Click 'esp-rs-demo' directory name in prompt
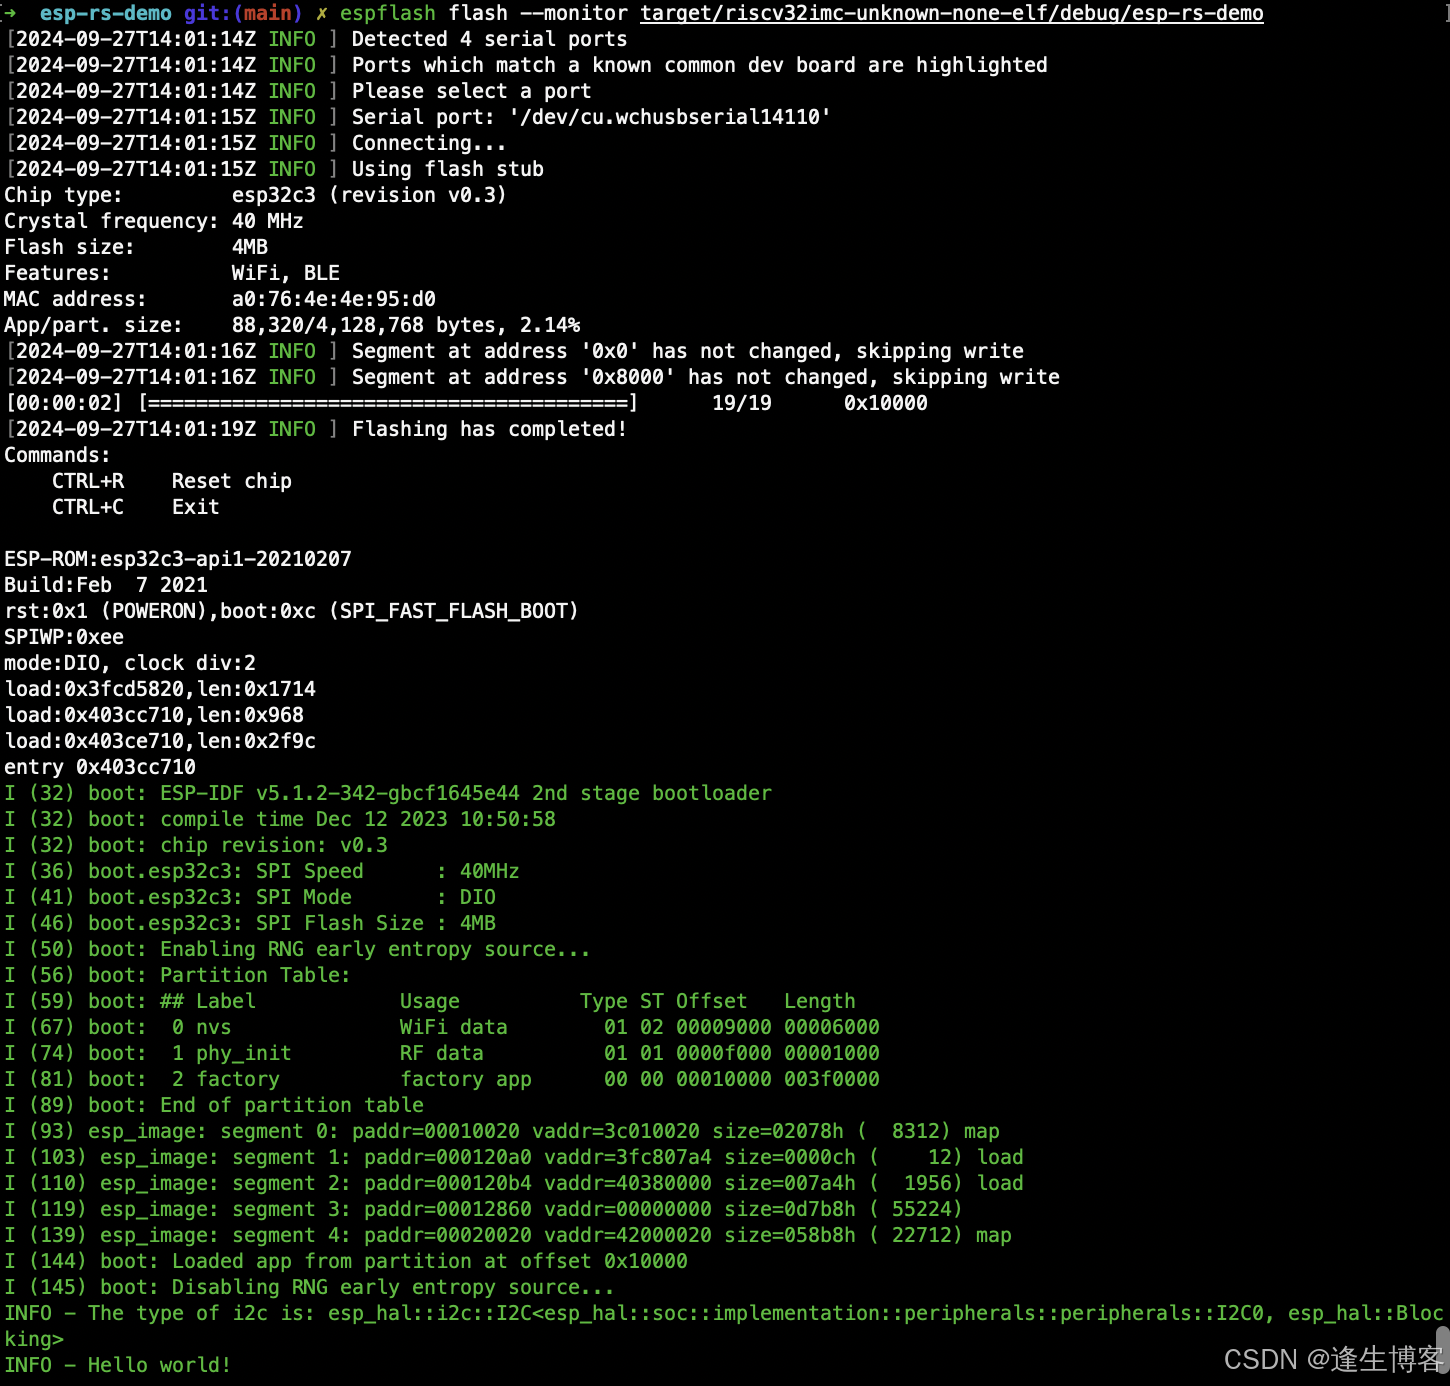 tap(106, 13)
